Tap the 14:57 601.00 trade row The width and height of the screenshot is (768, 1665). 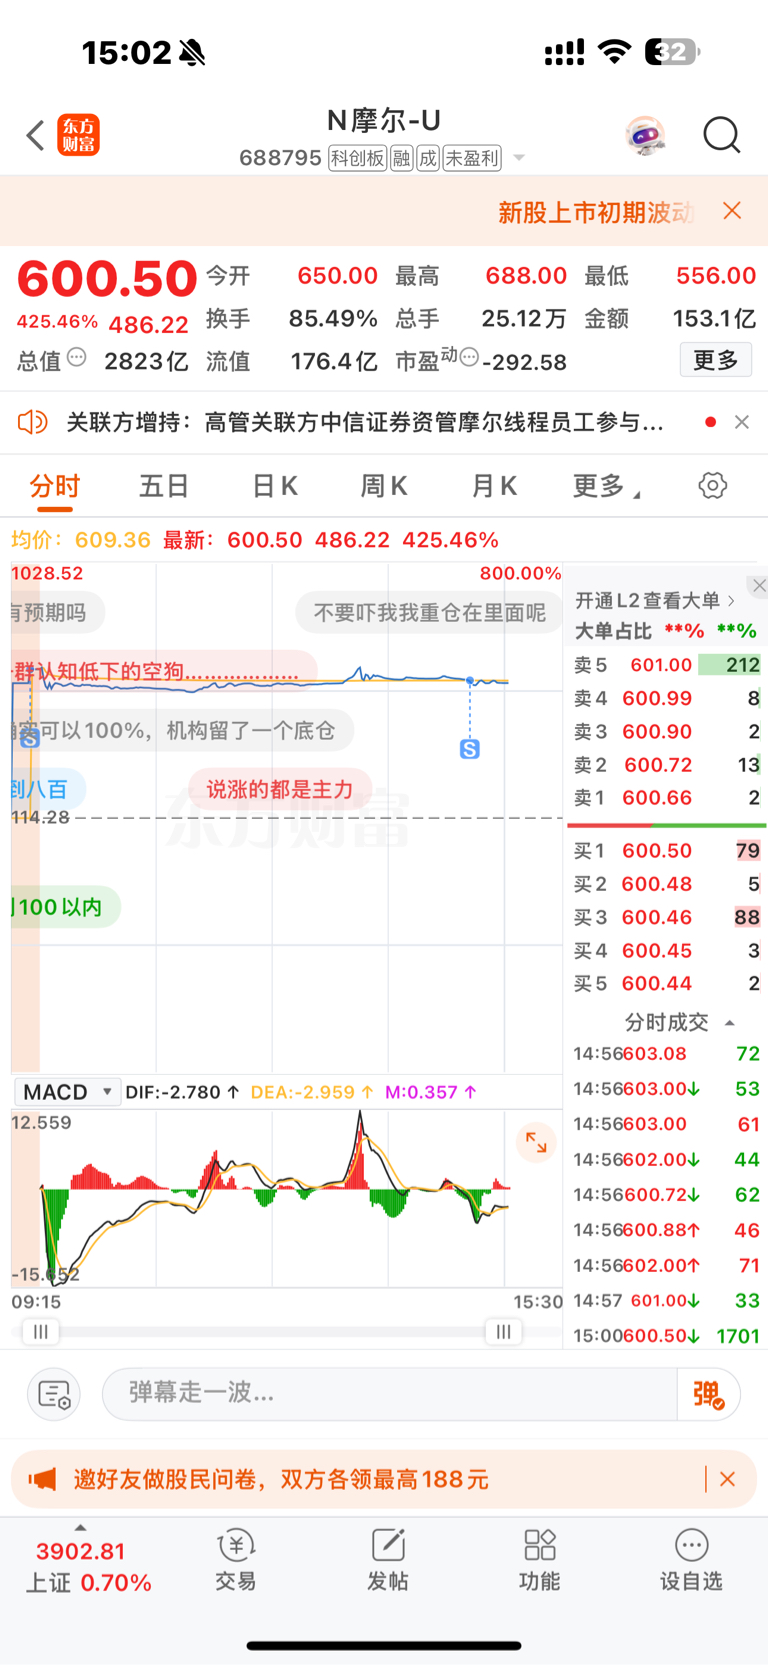pos(666,1301)
